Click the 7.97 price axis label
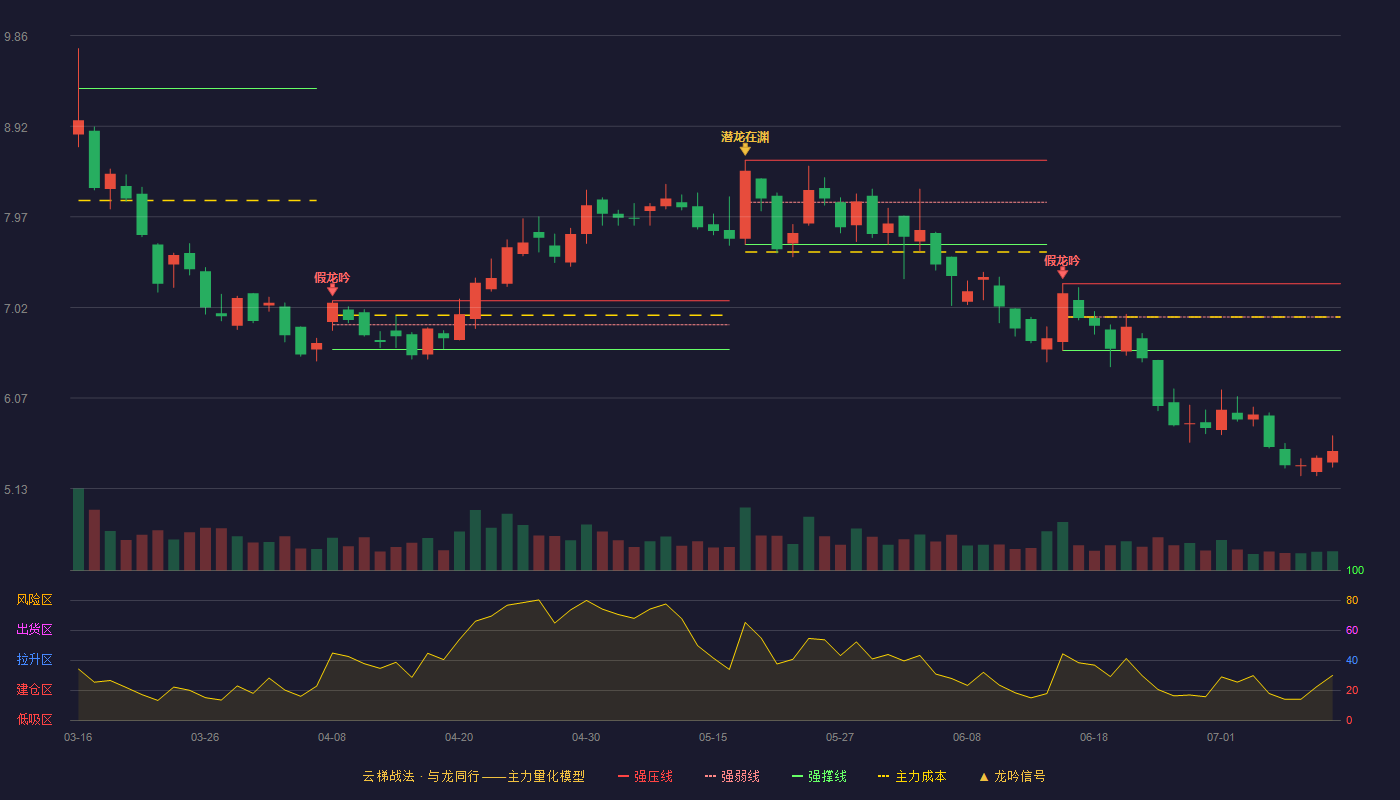Screen dimensions: 1400x800 click(16, 218)
